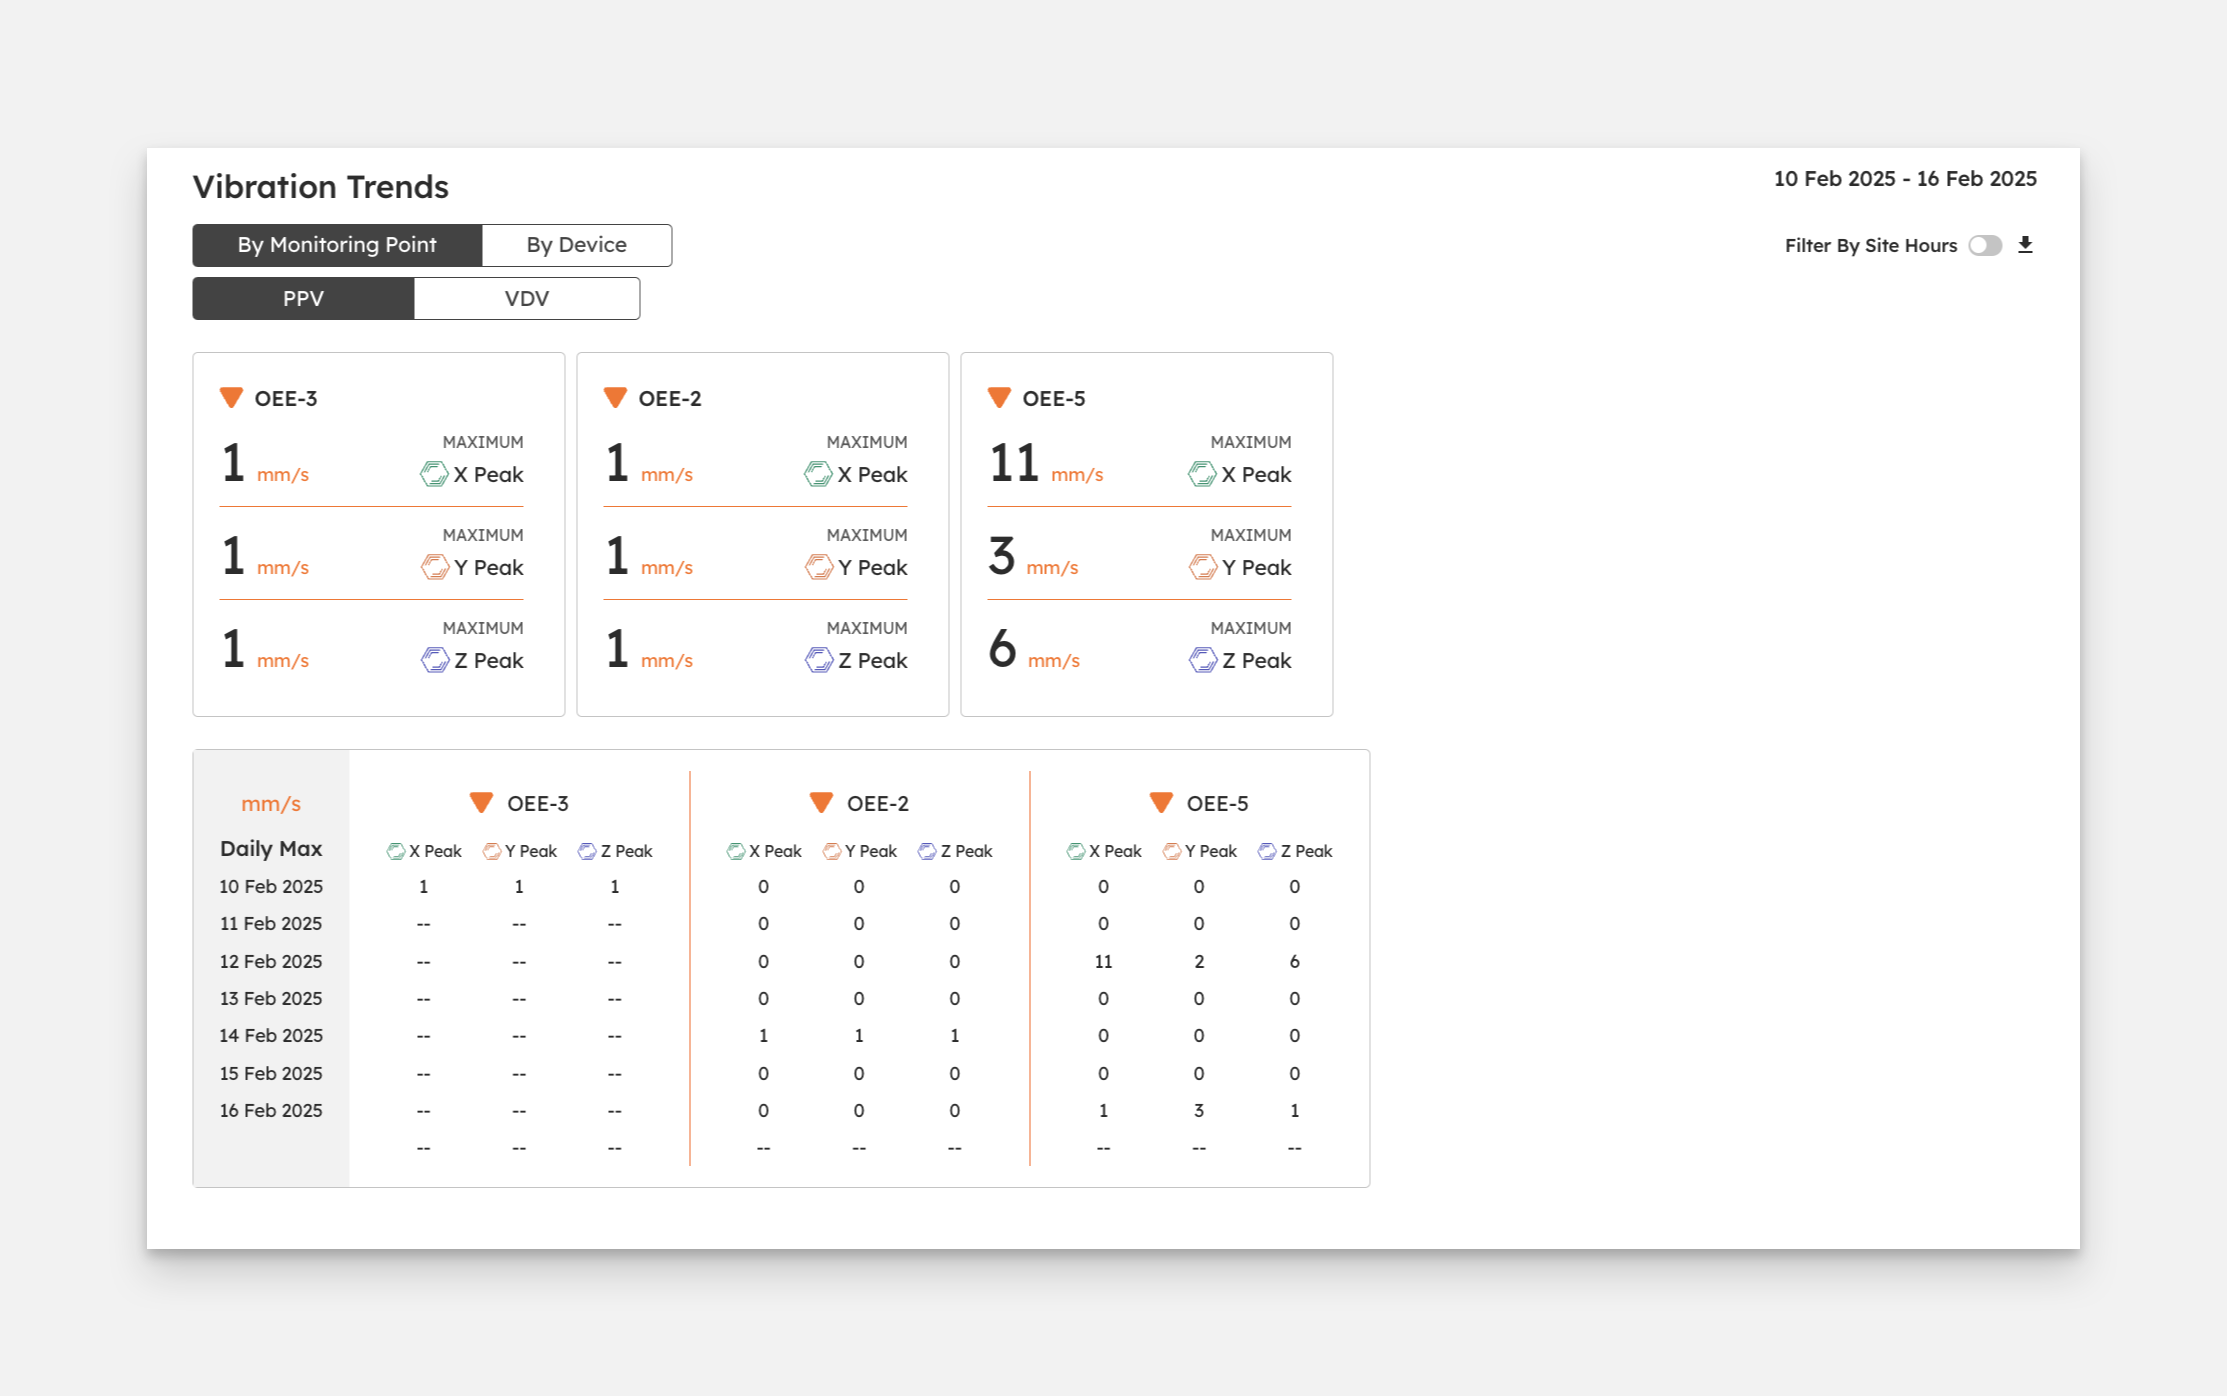The image size is (2227, 1396).
Task: Click the OEE-5 X Peak value 11 in the table
Action: tap(1103, 961)
